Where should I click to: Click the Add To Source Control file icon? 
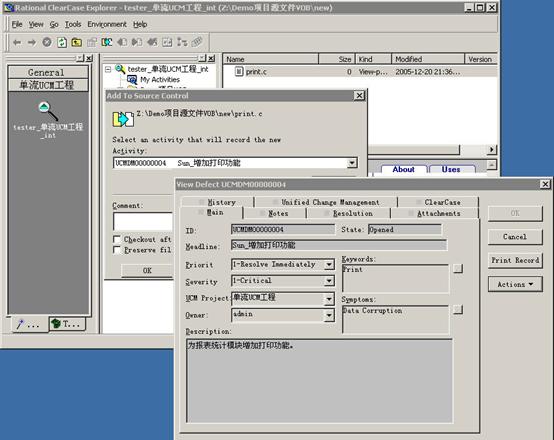[x=123, y=119]
